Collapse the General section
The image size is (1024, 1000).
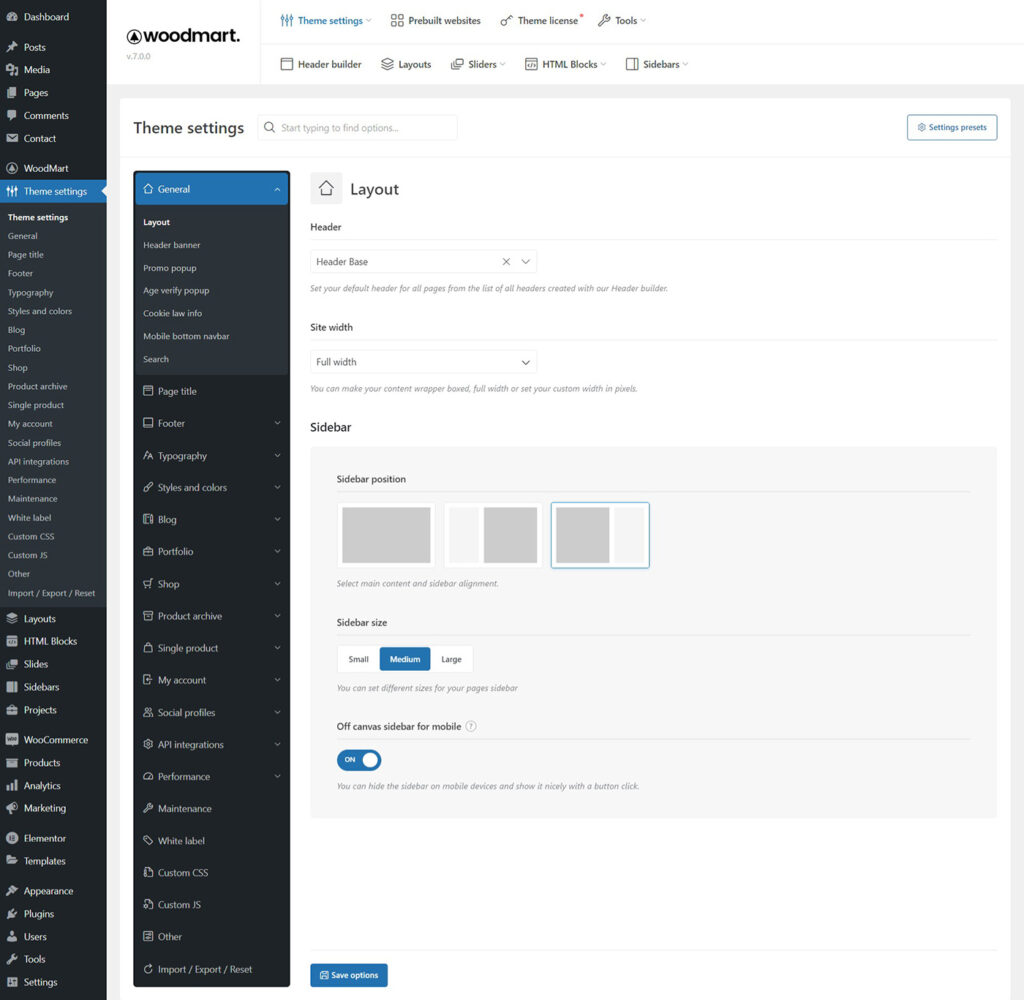pos(212,189)
